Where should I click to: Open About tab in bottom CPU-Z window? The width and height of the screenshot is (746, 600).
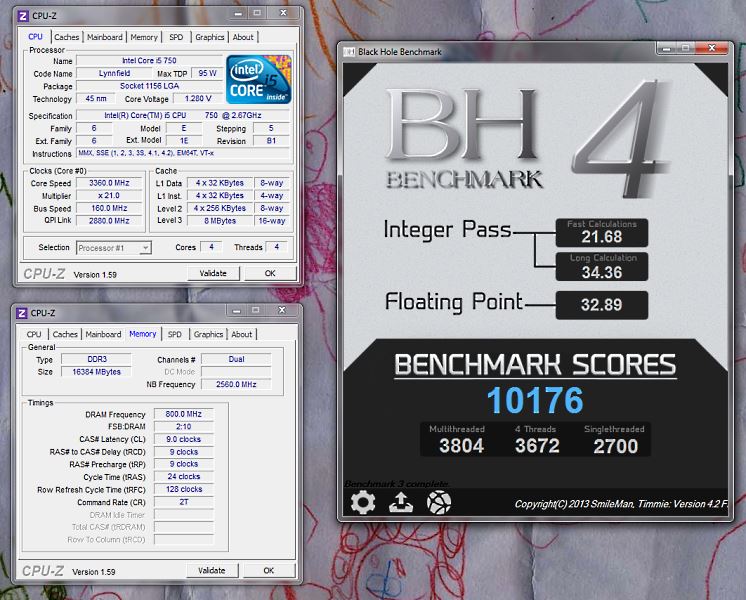point(242,334)
